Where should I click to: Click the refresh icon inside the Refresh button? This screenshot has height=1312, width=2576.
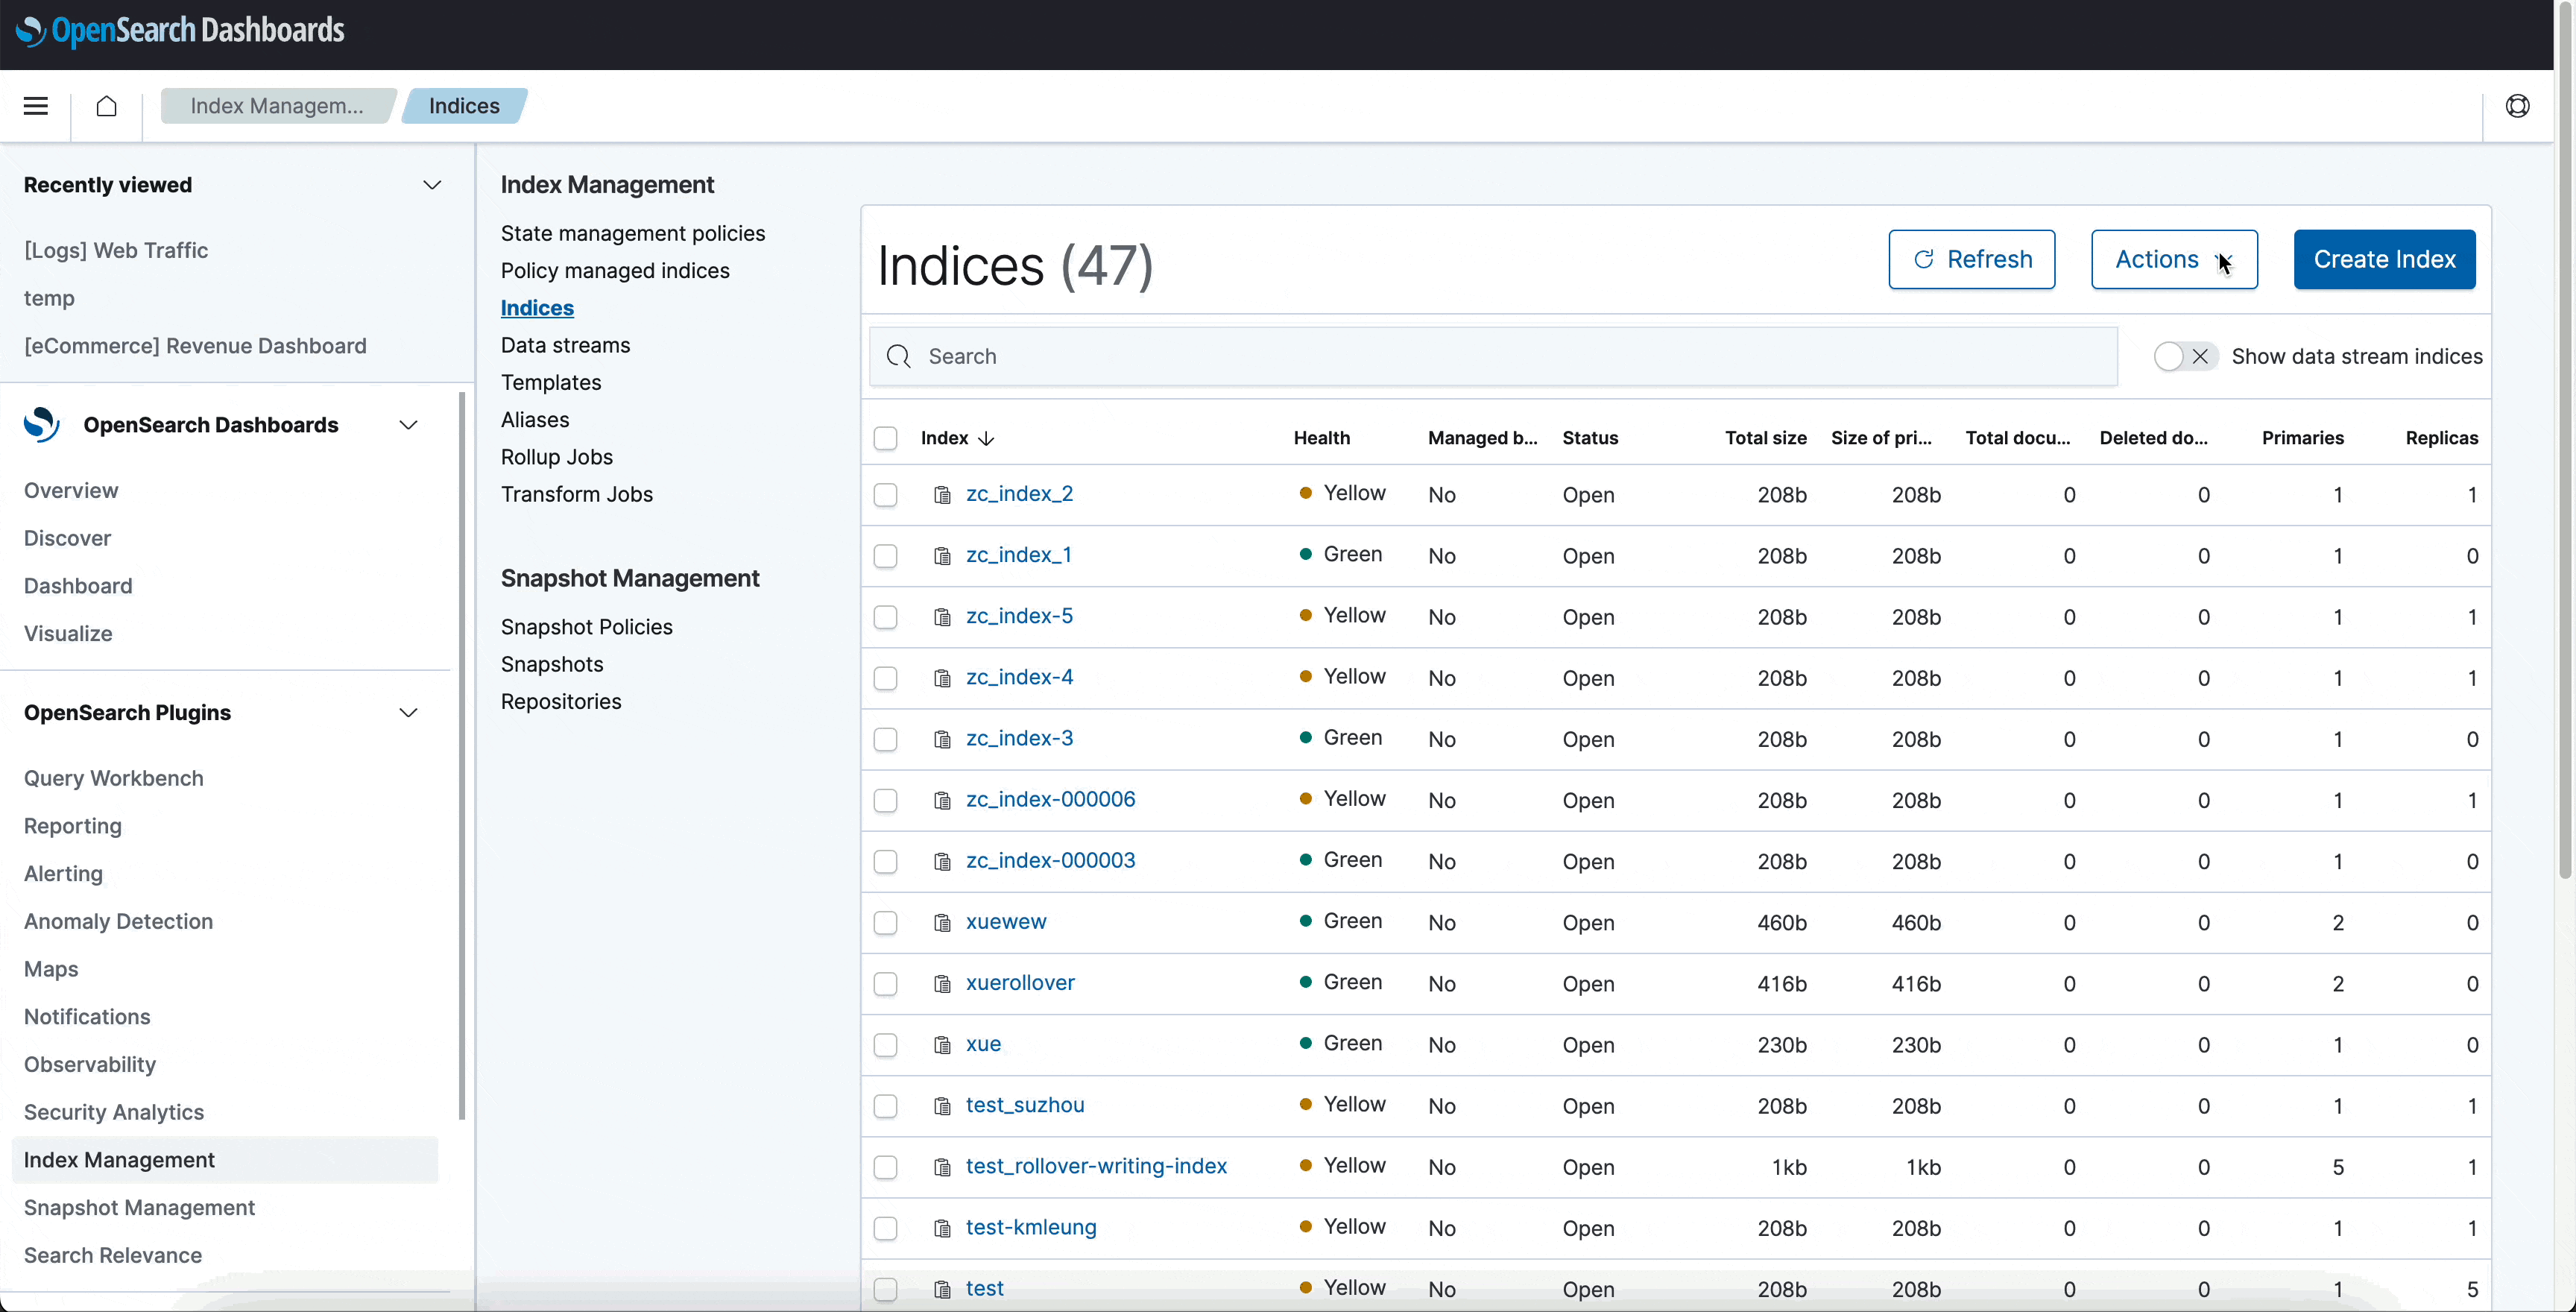pos(1924,259)
